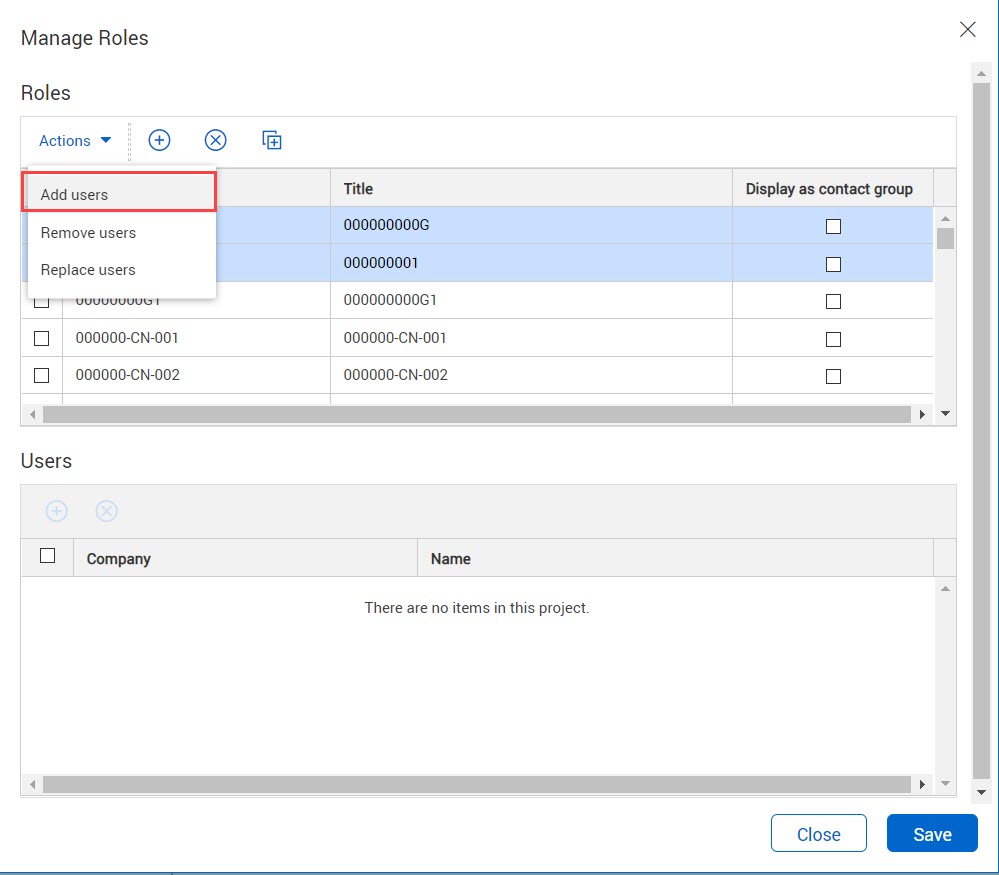Click the remove role X icon

[215, 141]
